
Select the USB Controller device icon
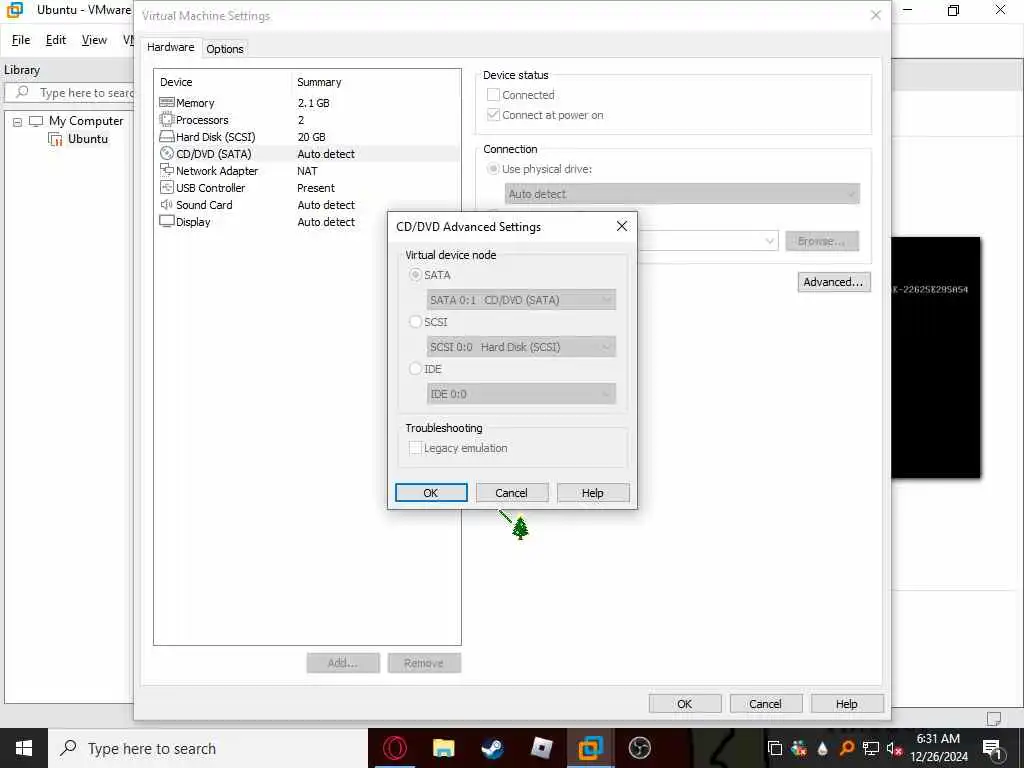(x=167, y=187)
